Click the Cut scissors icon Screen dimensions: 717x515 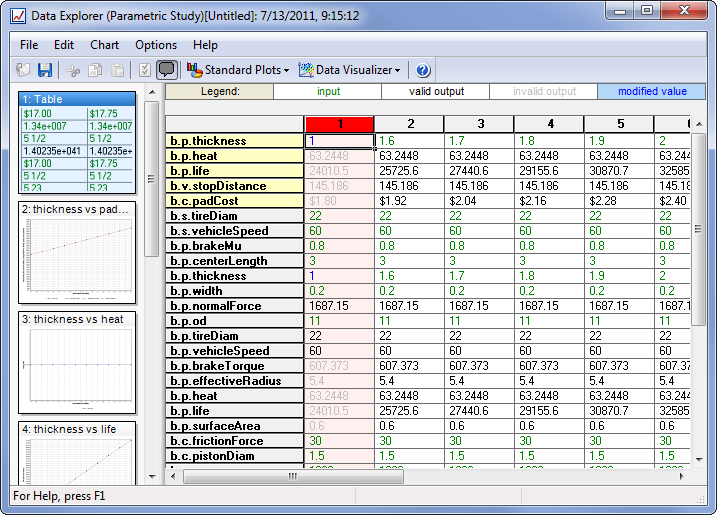(73, 70)
